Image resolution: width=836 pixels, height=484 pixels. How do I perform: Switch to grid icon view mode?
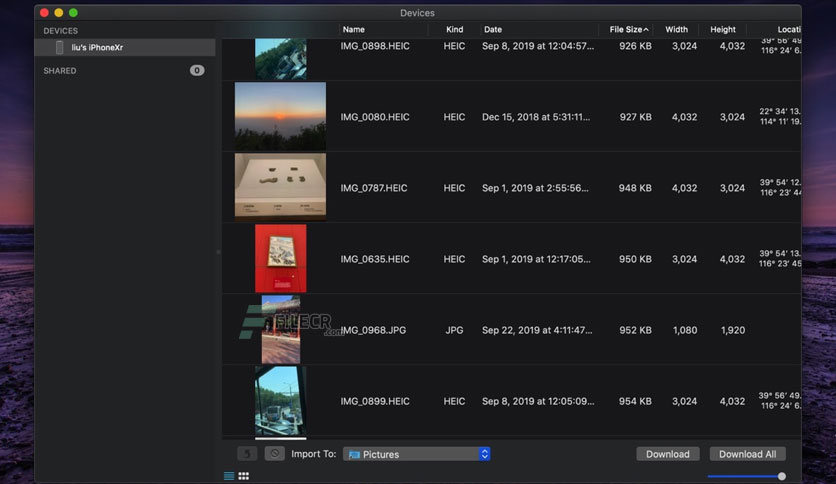point(244,476)
